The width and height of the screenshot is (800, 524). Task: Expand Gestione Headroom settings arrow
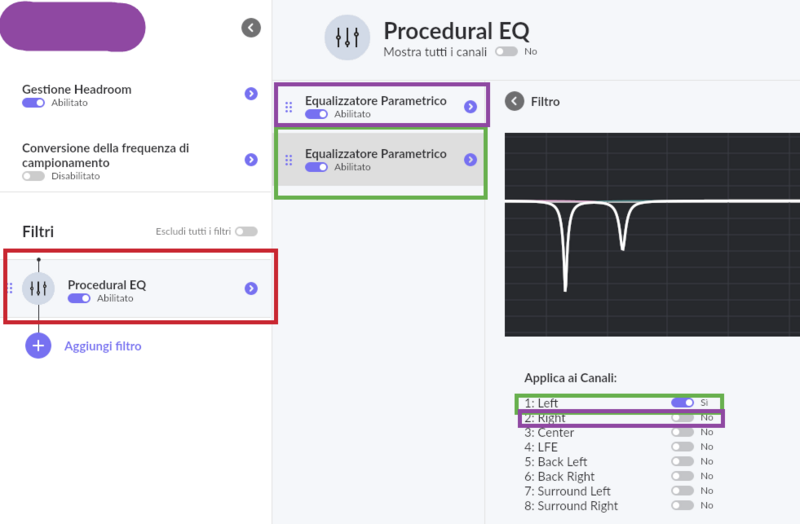[x=251, y=94]
